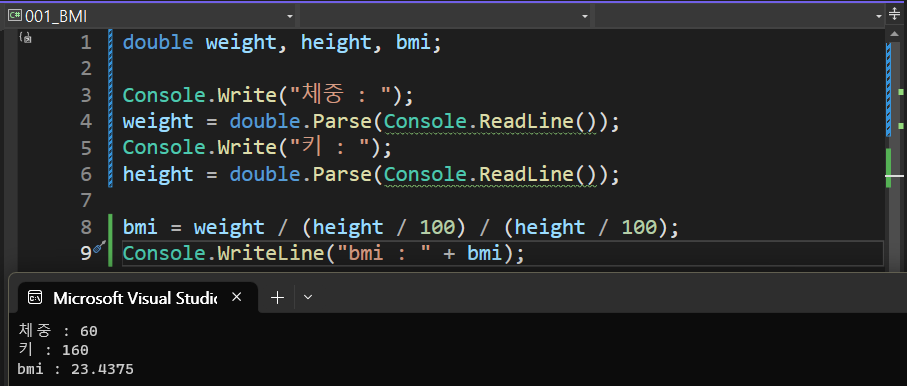Click line number 5 in the gutter
The image size is (907, 386).
point(86,148)
